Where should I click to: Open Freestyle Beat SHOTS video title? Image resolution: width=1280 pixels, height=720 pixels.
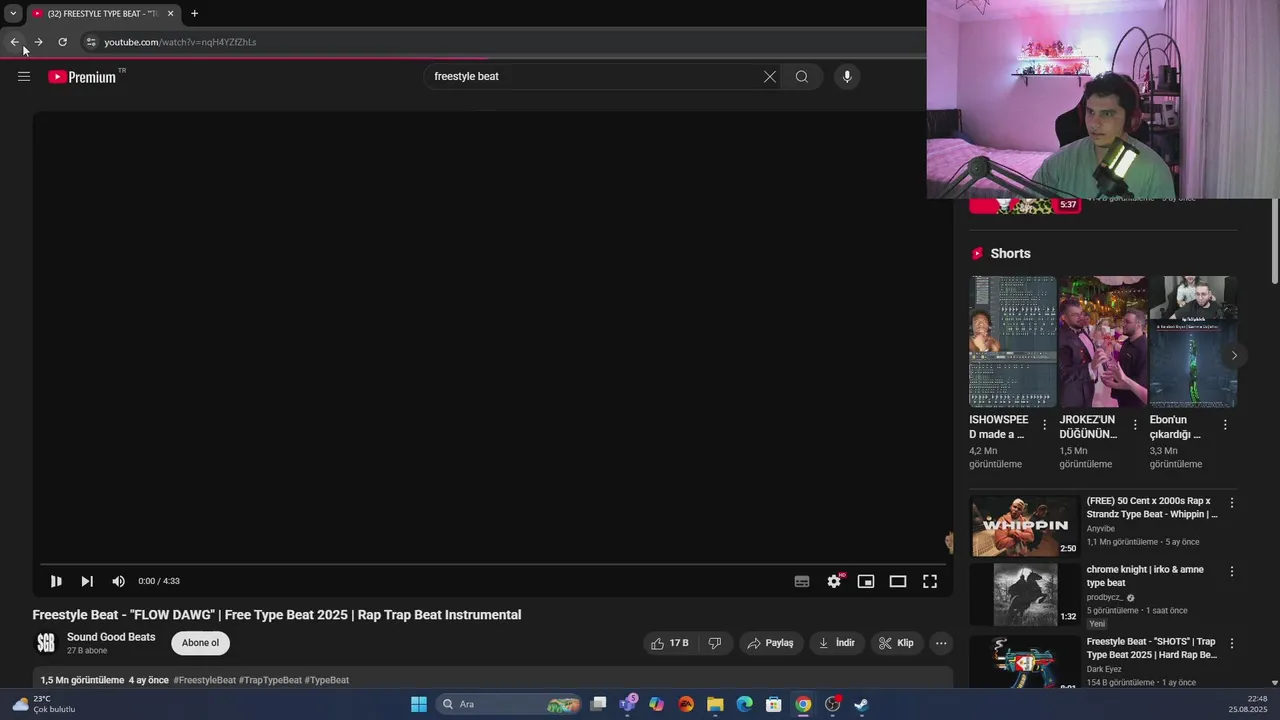point(1152,648)
